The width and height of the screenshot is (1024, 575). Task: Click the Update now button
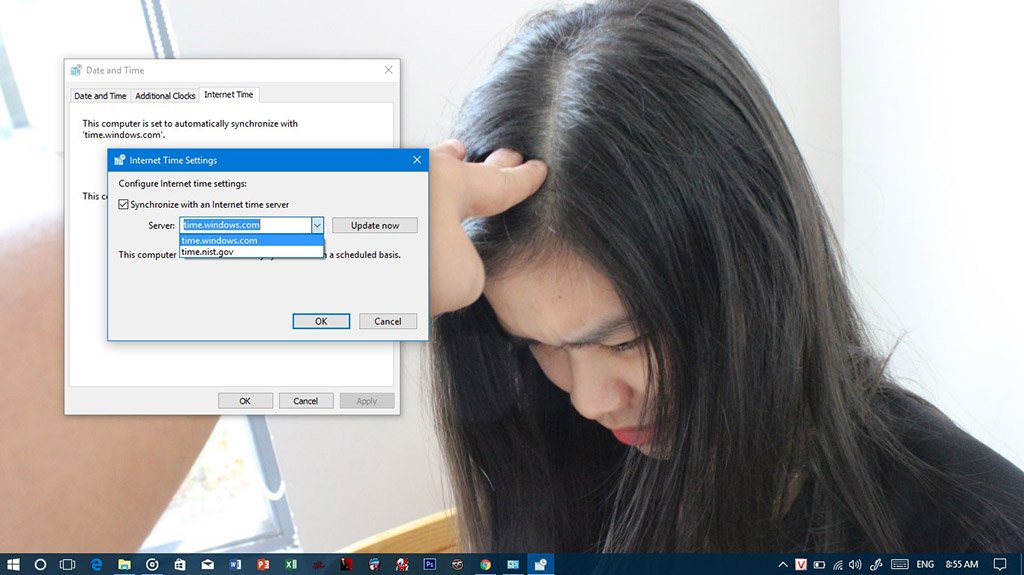[x=375, y=225]
